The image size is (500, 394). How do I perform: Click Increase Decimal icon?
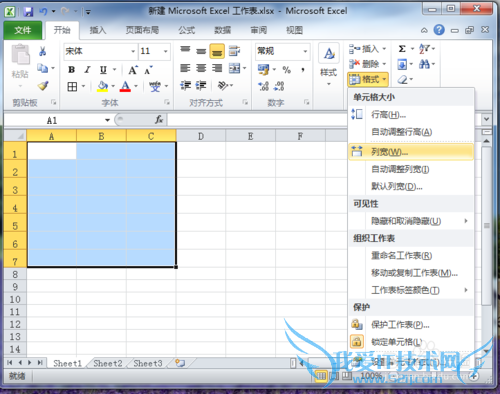click(x=263, y=86)
